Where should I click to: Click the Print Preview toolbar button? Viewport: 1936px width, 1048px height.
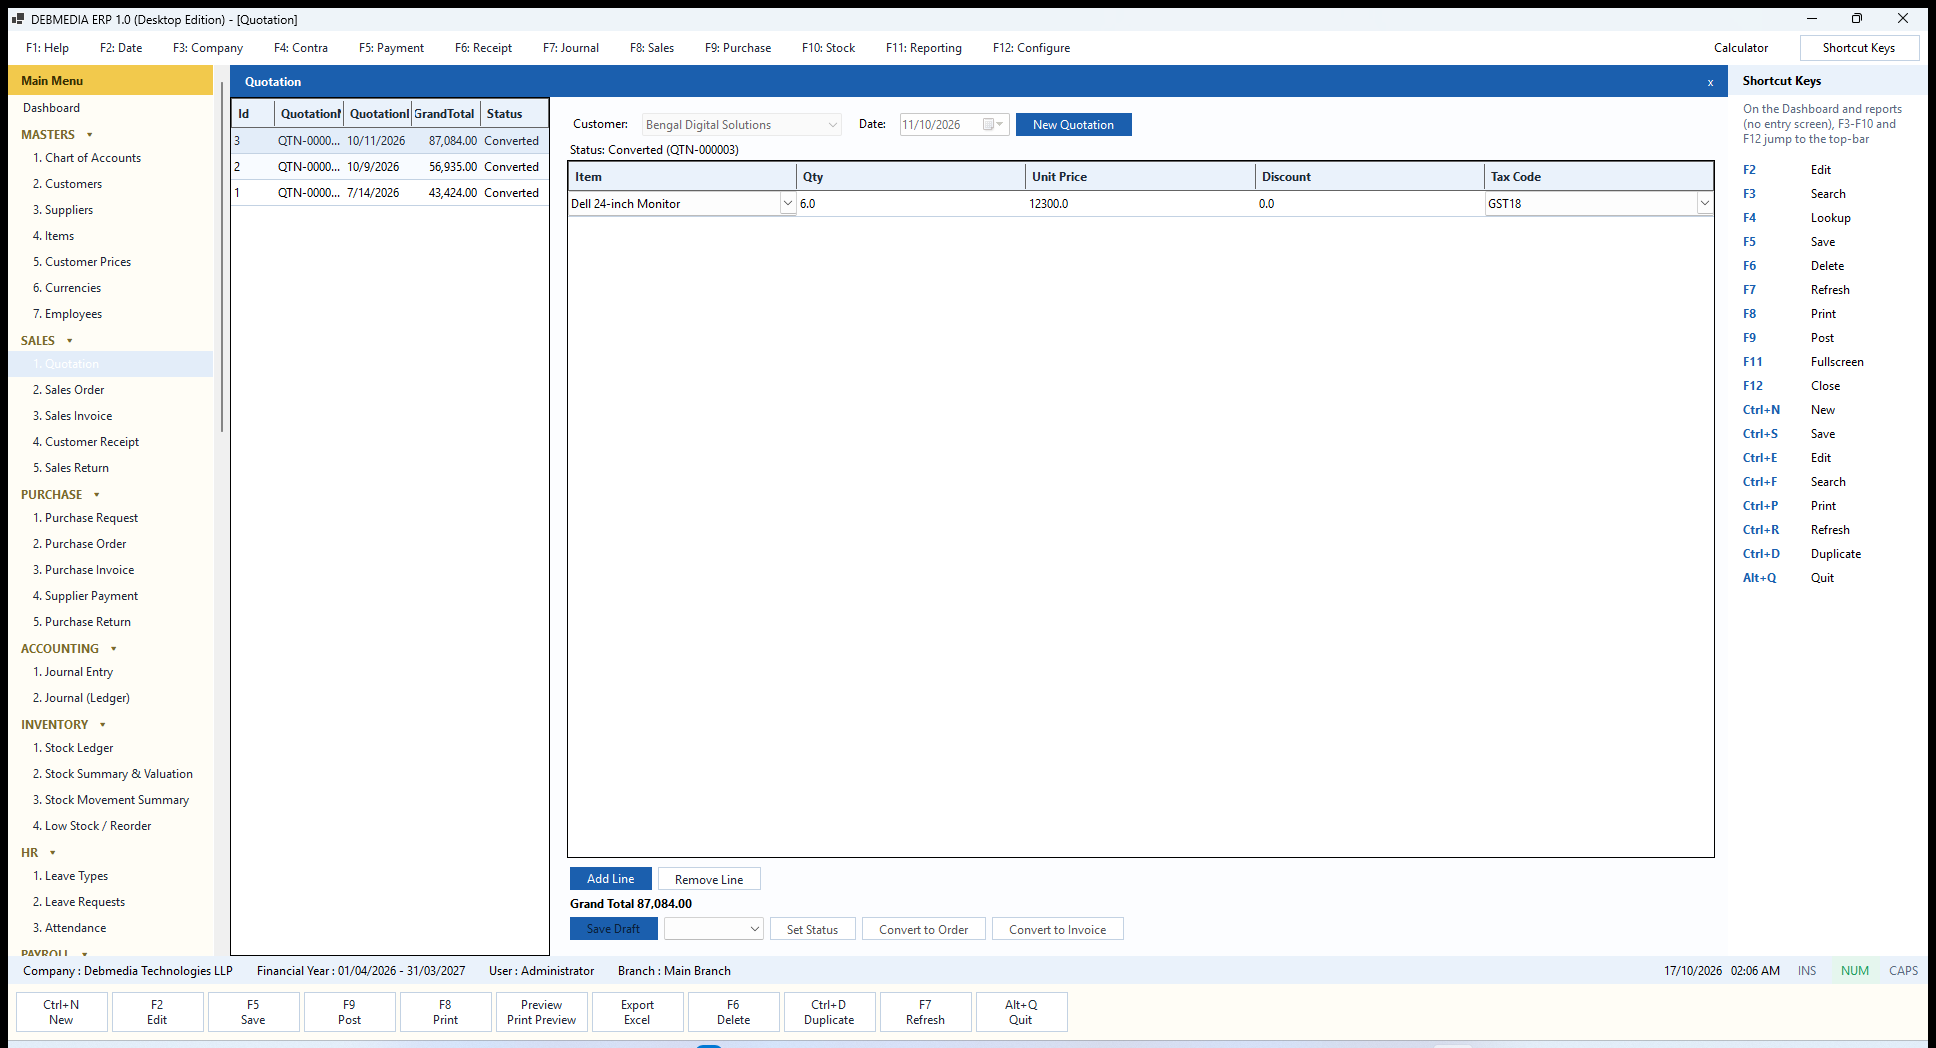point(541,1012)
